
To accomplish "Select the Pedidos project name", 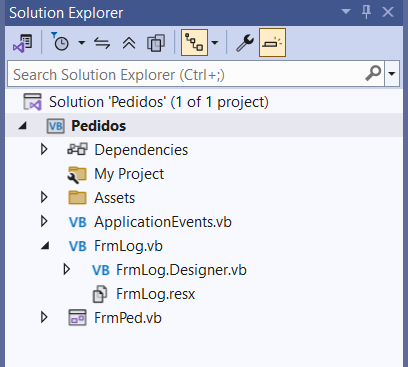I will click(x=99, y=126).
